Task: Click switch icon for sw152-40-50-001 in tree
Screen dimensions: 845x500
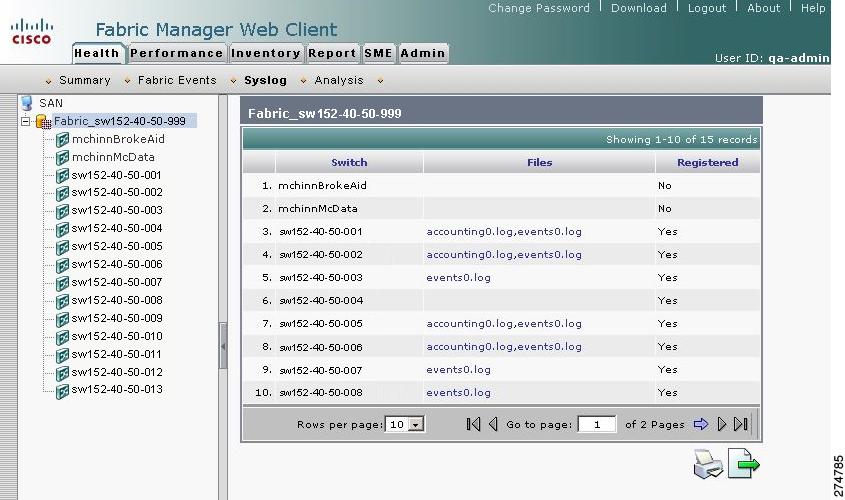Action: pos(62,176)
